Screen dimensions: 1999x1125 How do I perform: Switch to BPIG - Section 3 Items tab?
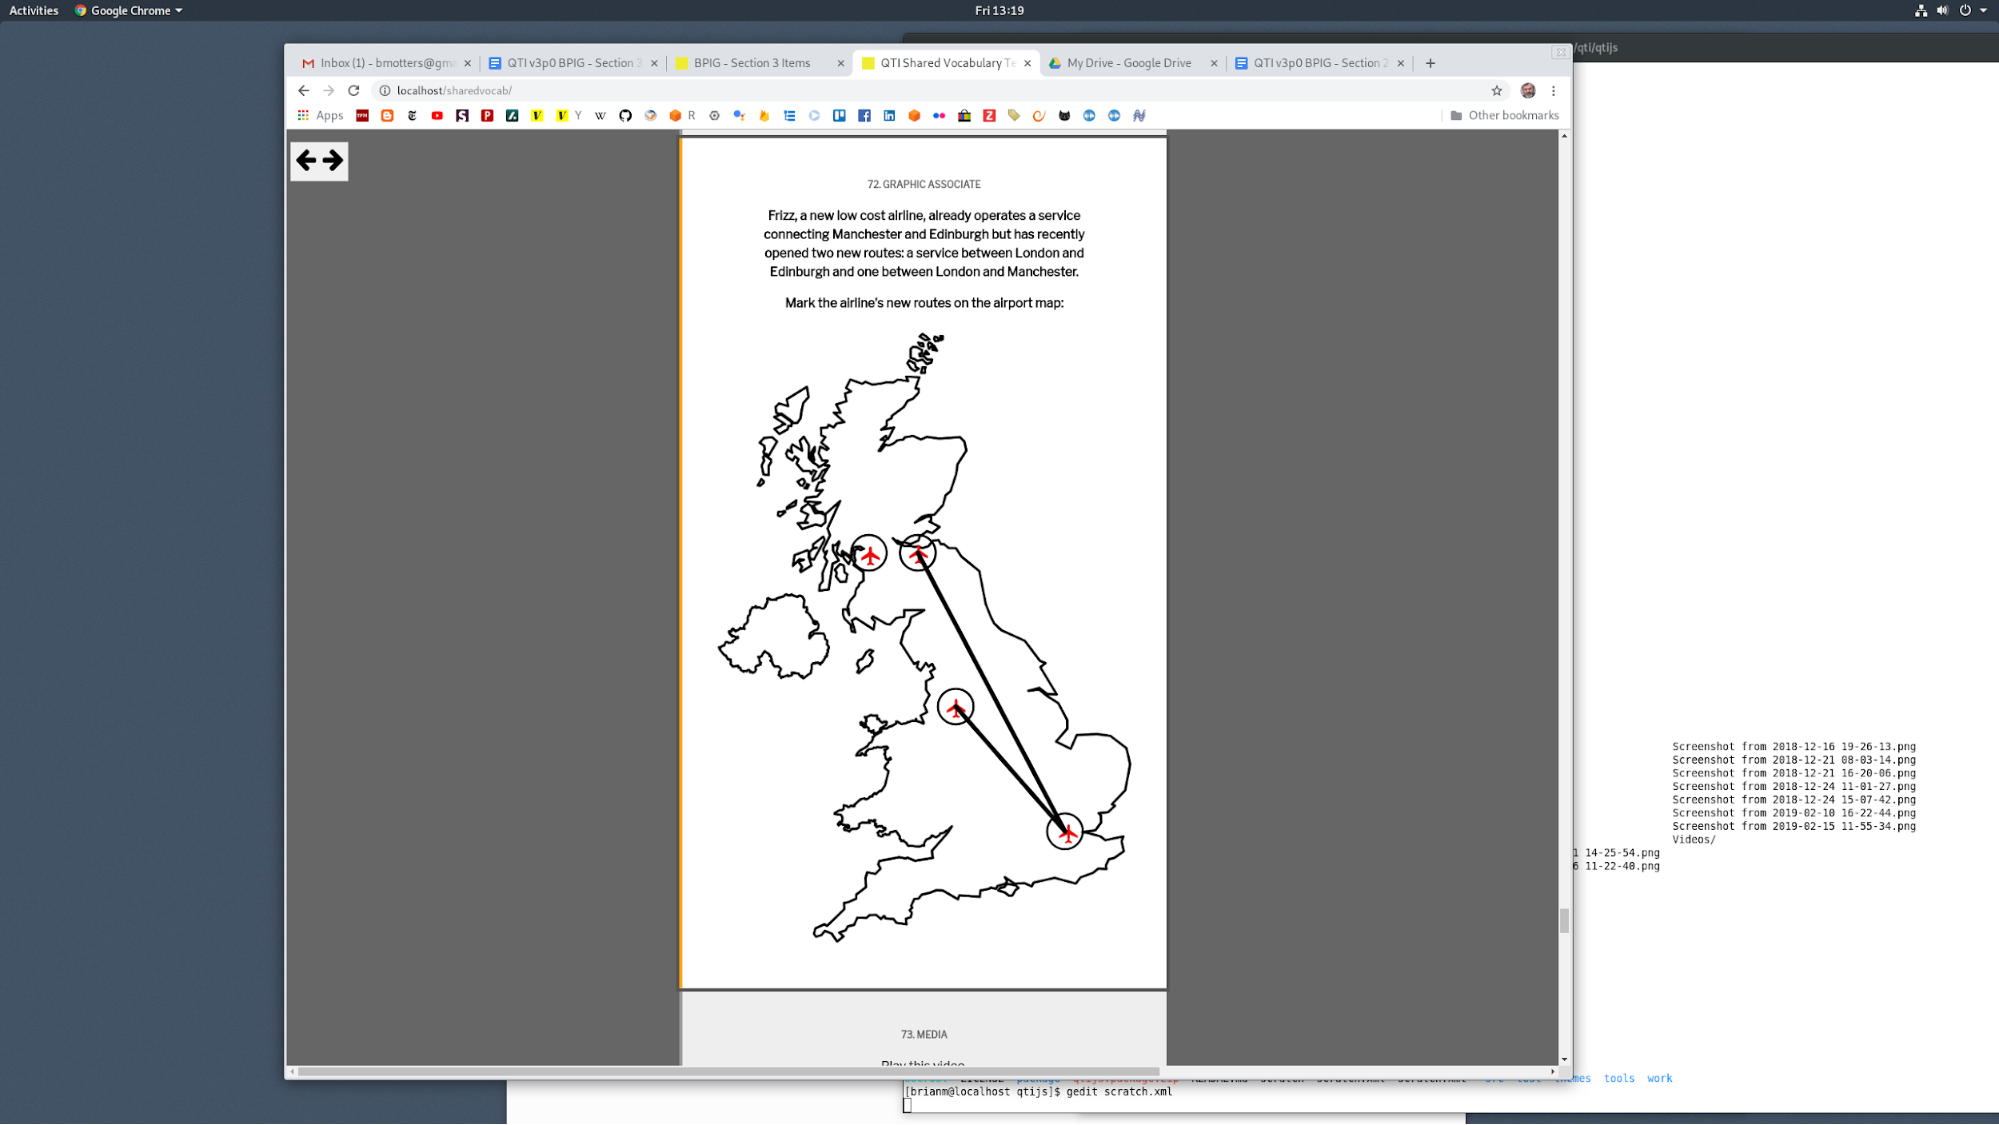click(751, 63)
